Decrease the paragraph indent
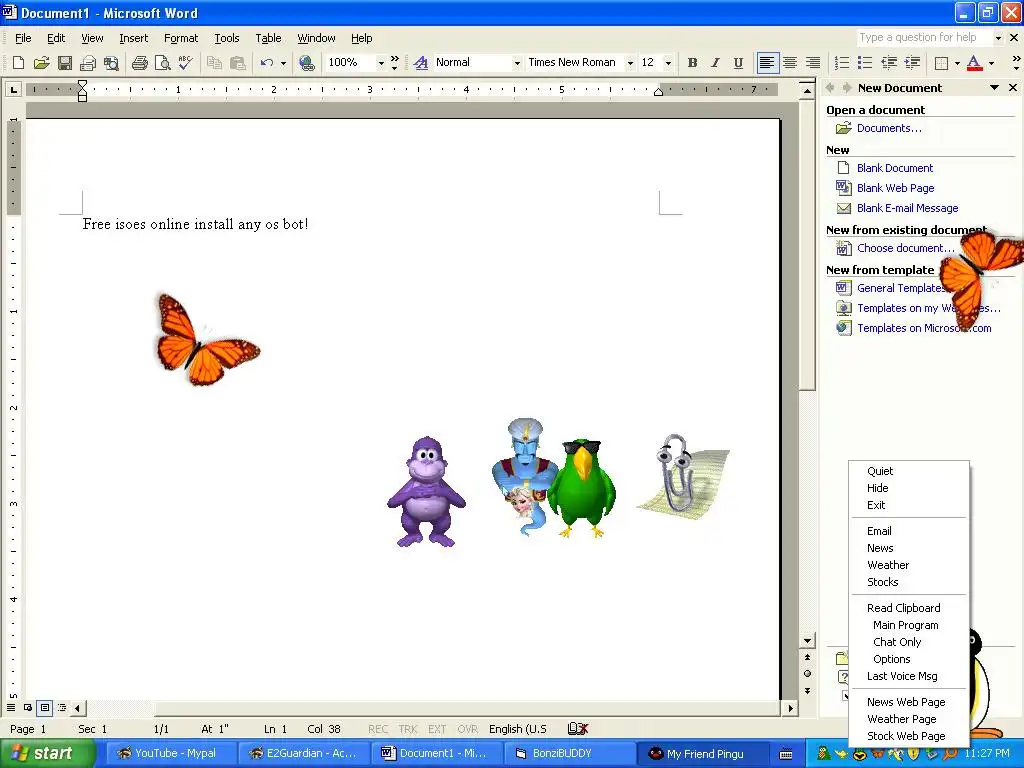The image size is (1024, 768). pyautogui.click(x=889, y=63)
